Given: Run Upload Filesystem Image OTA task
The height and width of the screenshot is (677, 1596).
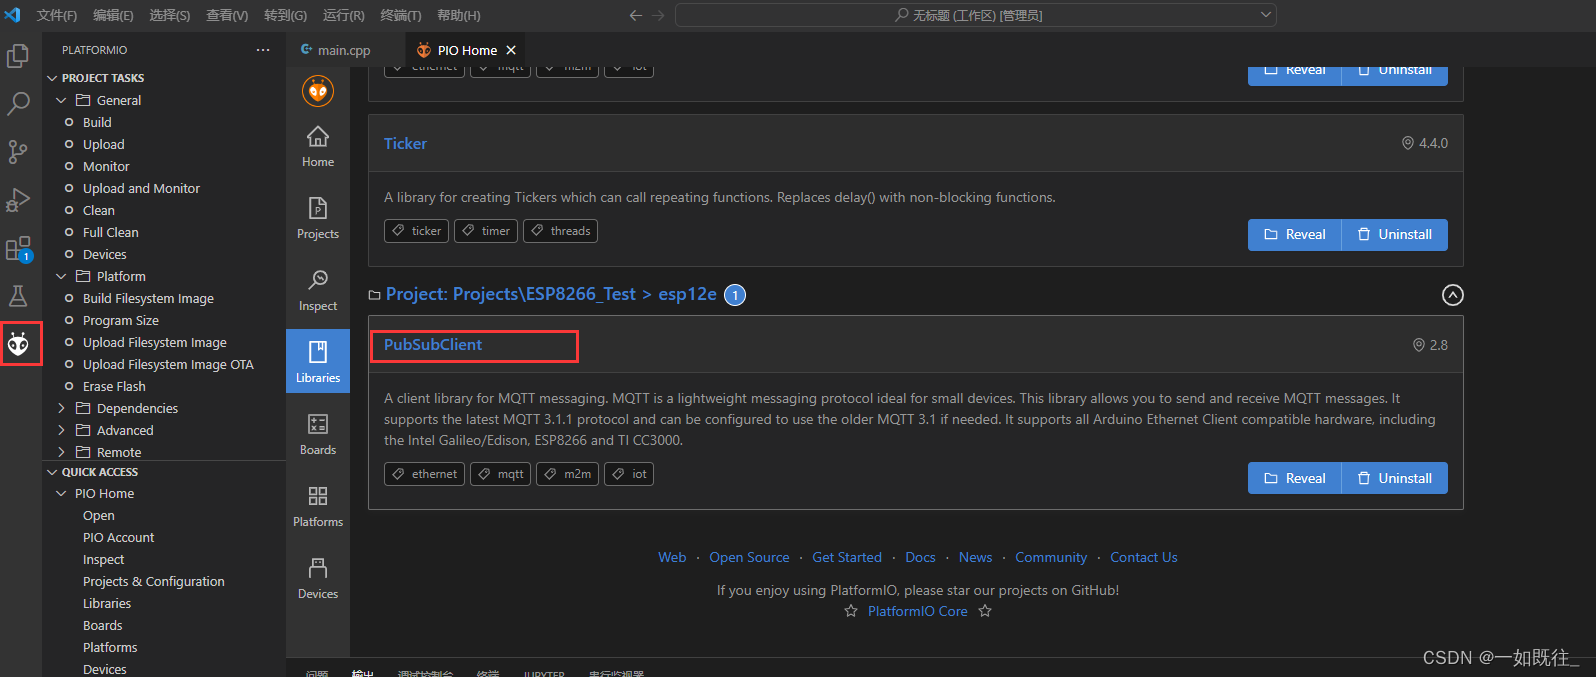Looking at the screenshot, I should click(168, 364).
